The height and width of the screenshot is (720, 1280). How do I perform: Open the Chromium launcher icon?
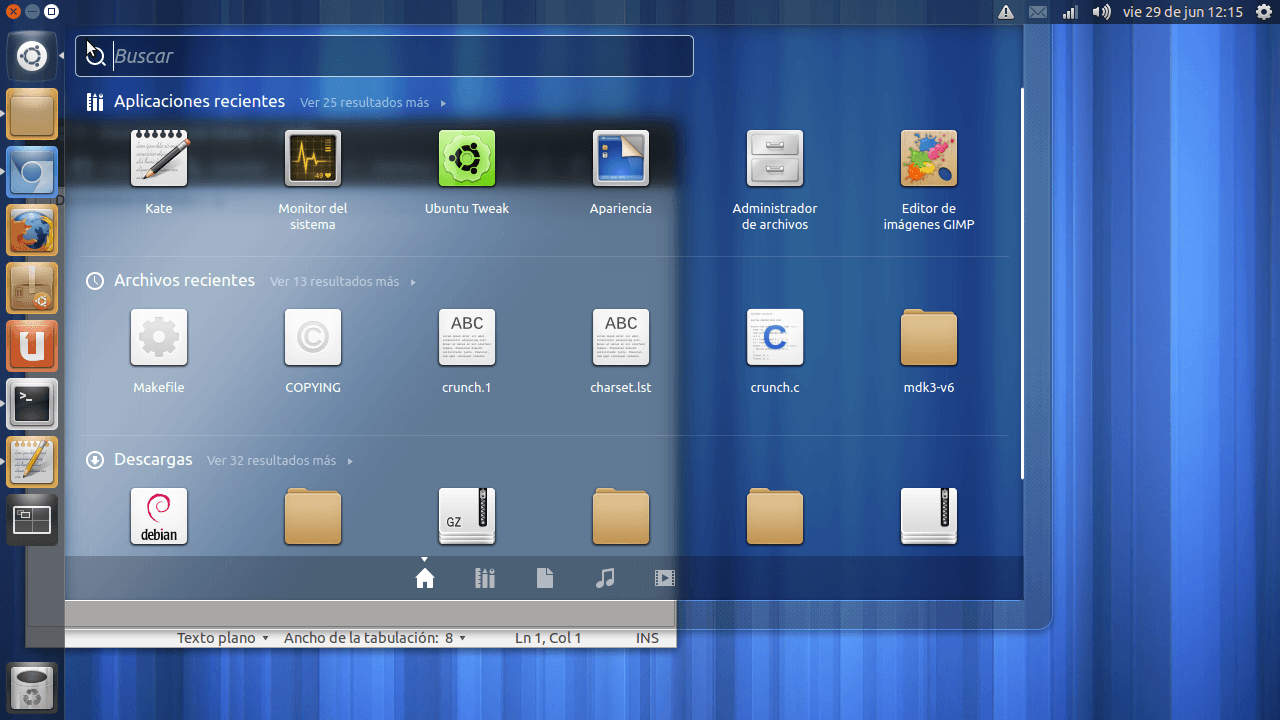(x=32, y=172)
